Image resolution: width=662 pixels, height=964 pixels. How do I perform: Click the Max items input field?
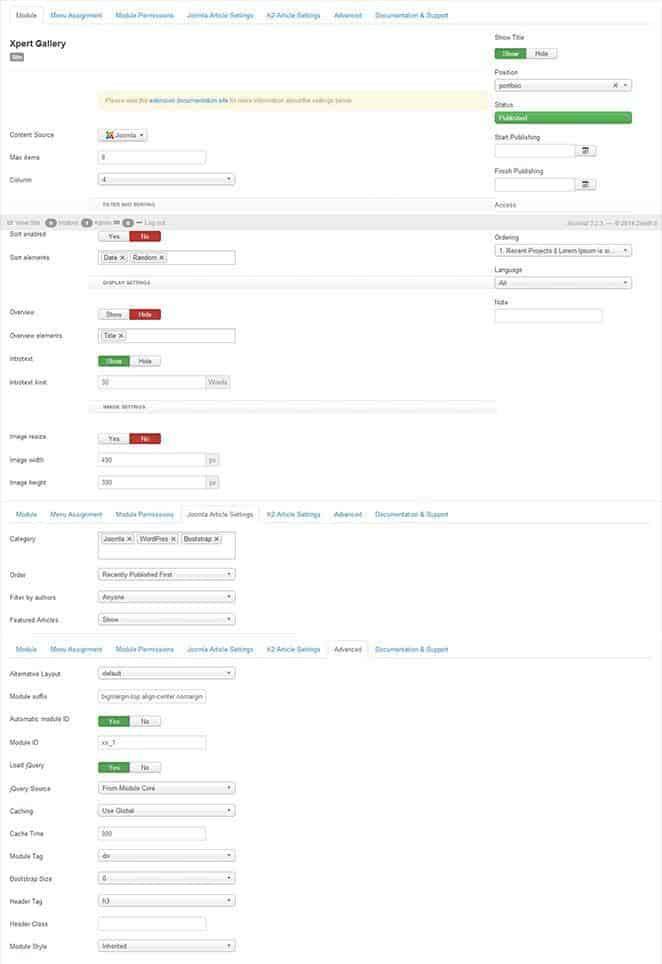[x=152, y=157]
